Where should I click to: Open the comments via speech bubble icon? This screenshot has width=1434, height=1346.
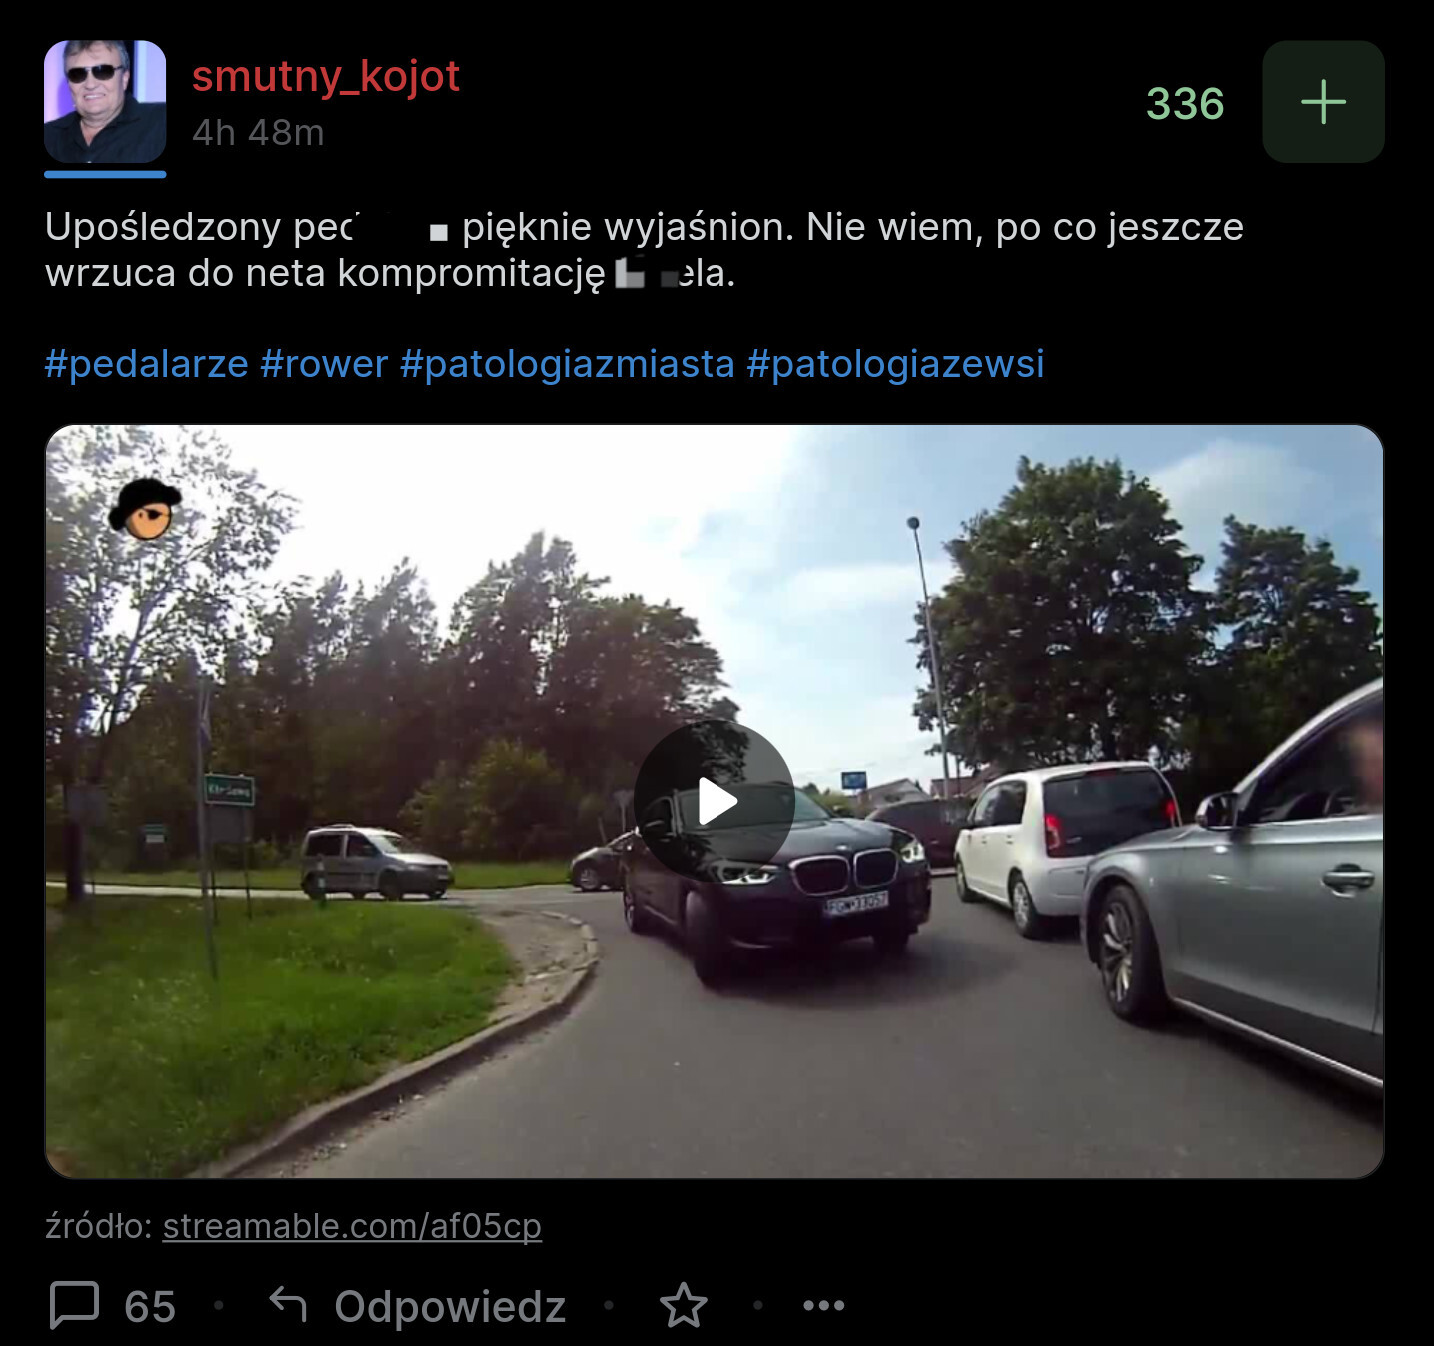click(x=74, y=1305)
